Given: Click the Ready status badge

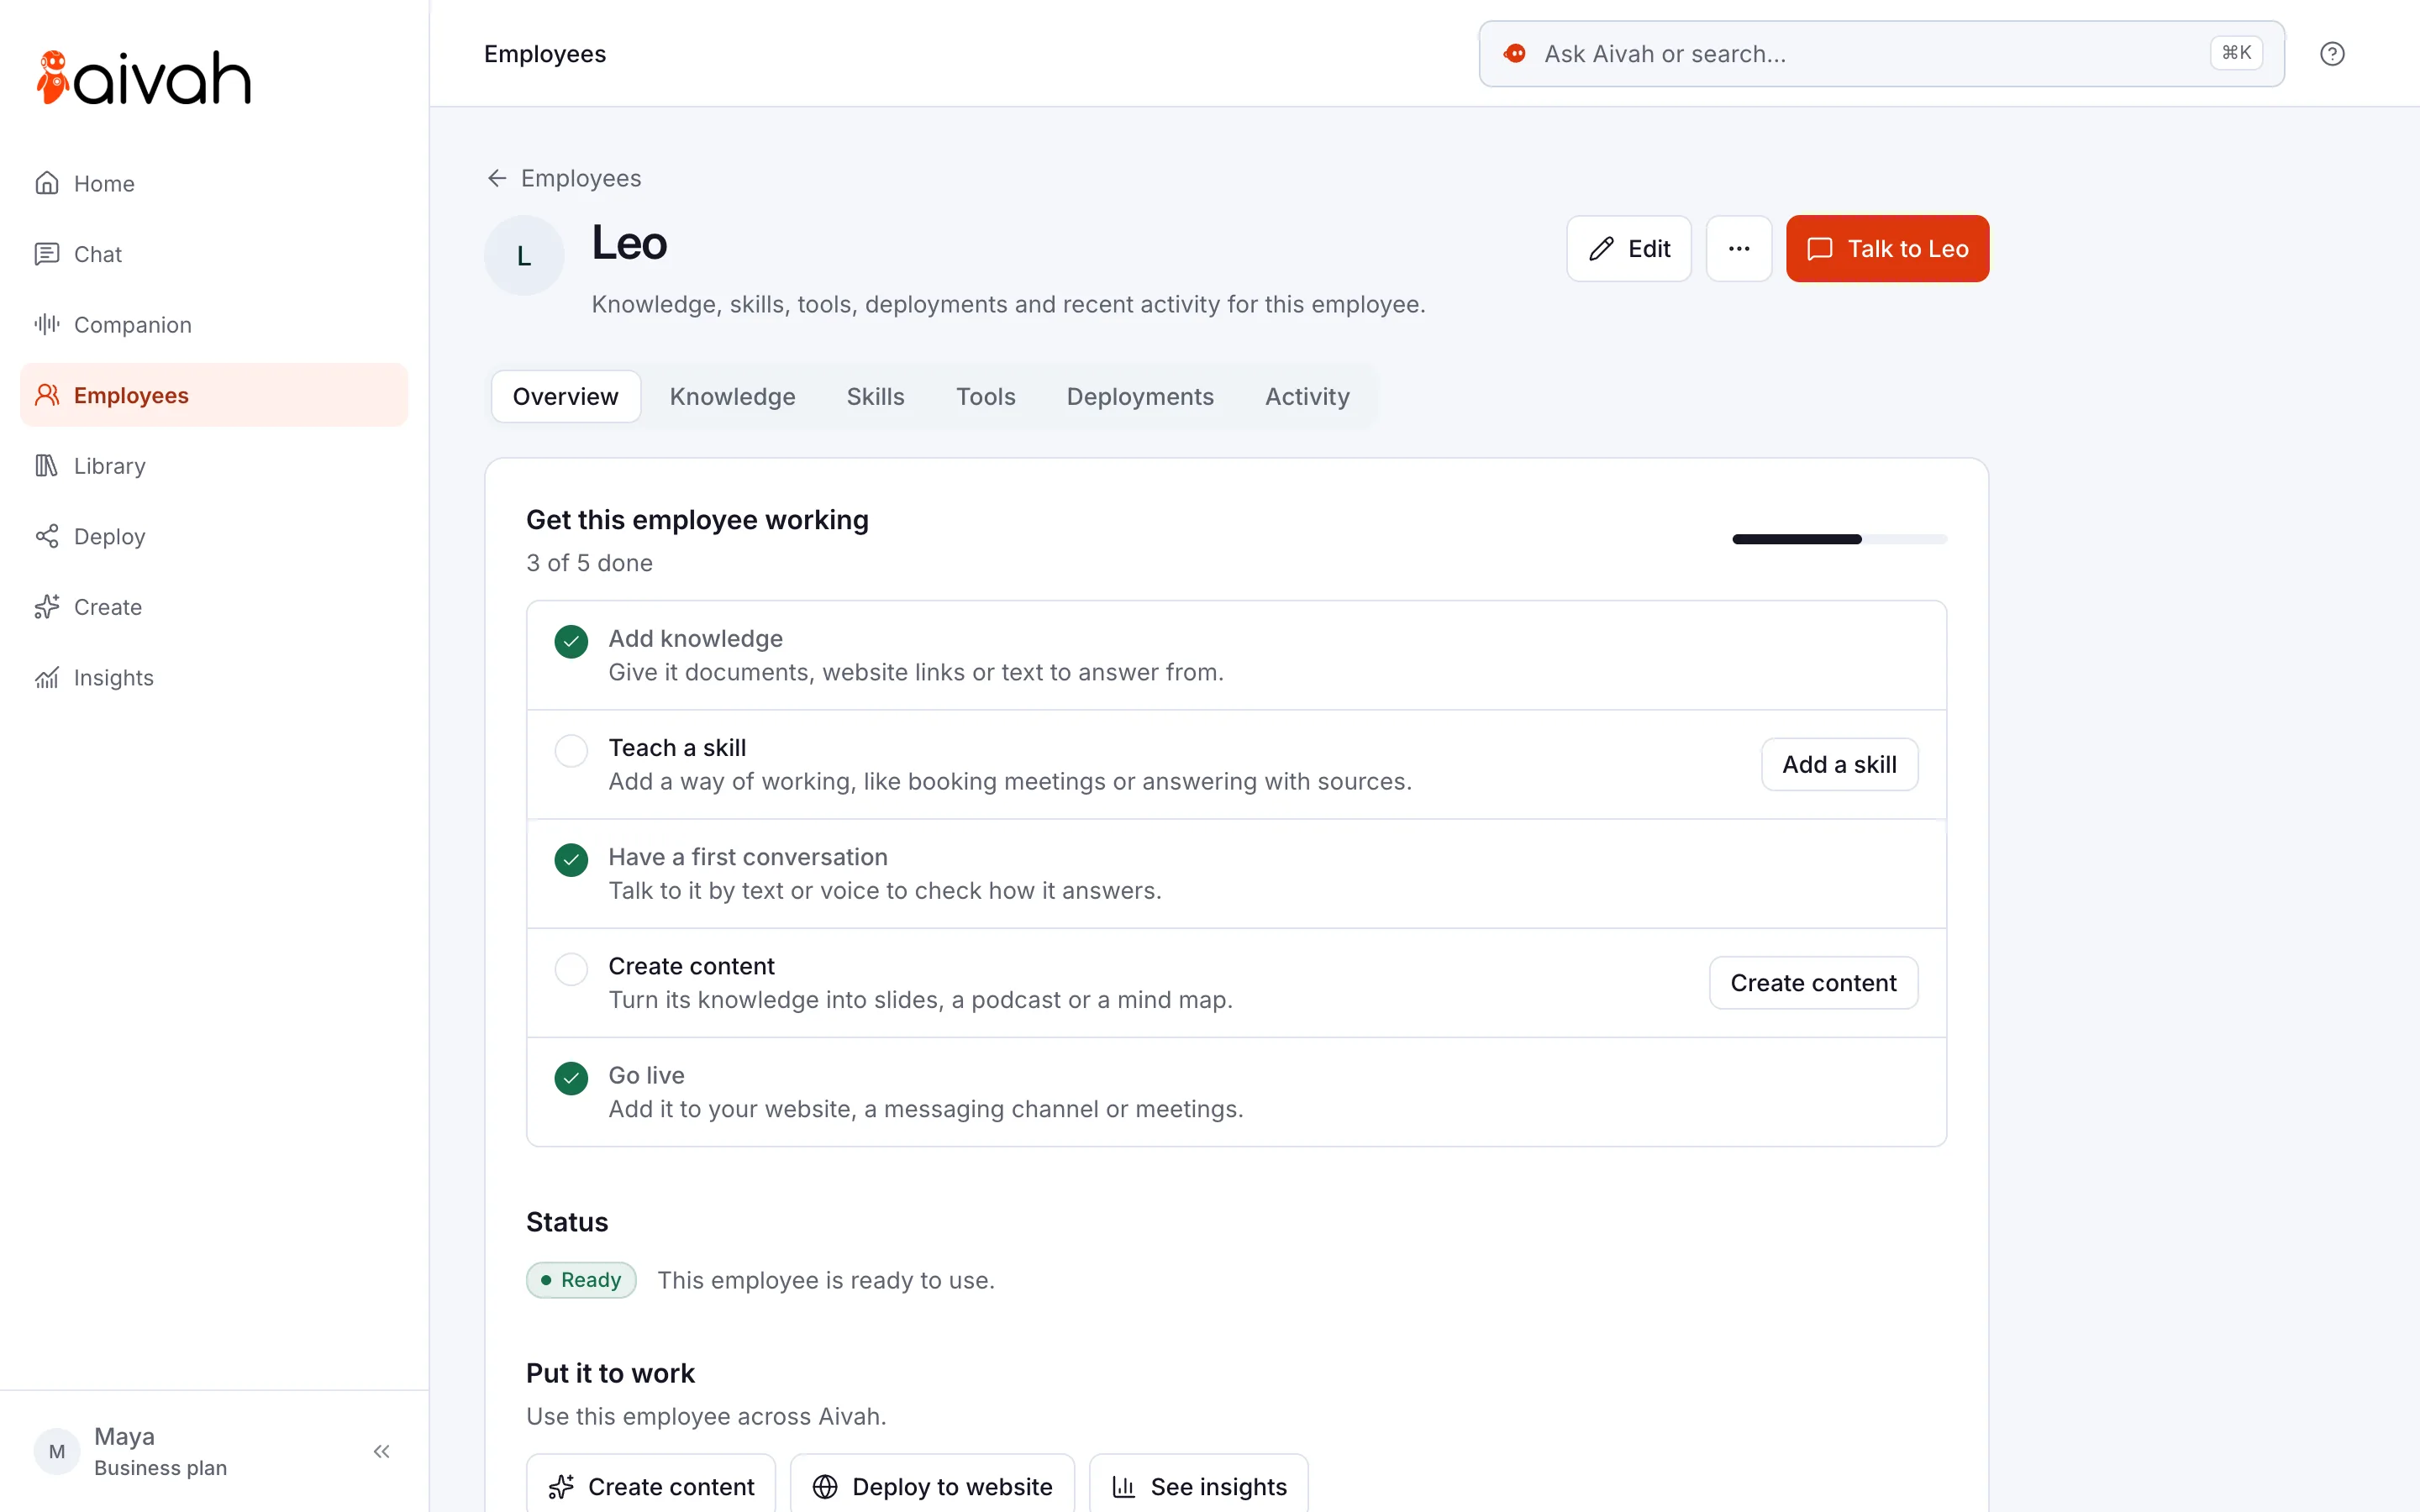Looking at the screenshot, I should pos(581,1280).
